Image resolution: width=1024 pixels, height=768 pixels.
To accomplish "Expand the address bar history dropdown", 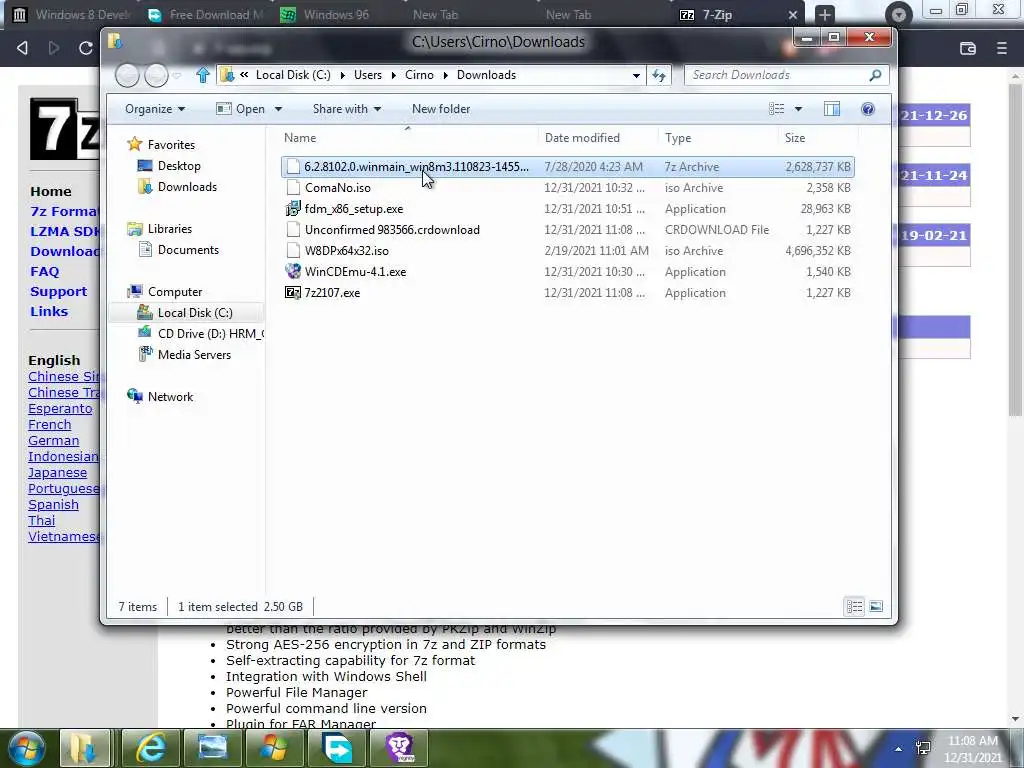I will point(636,76).
